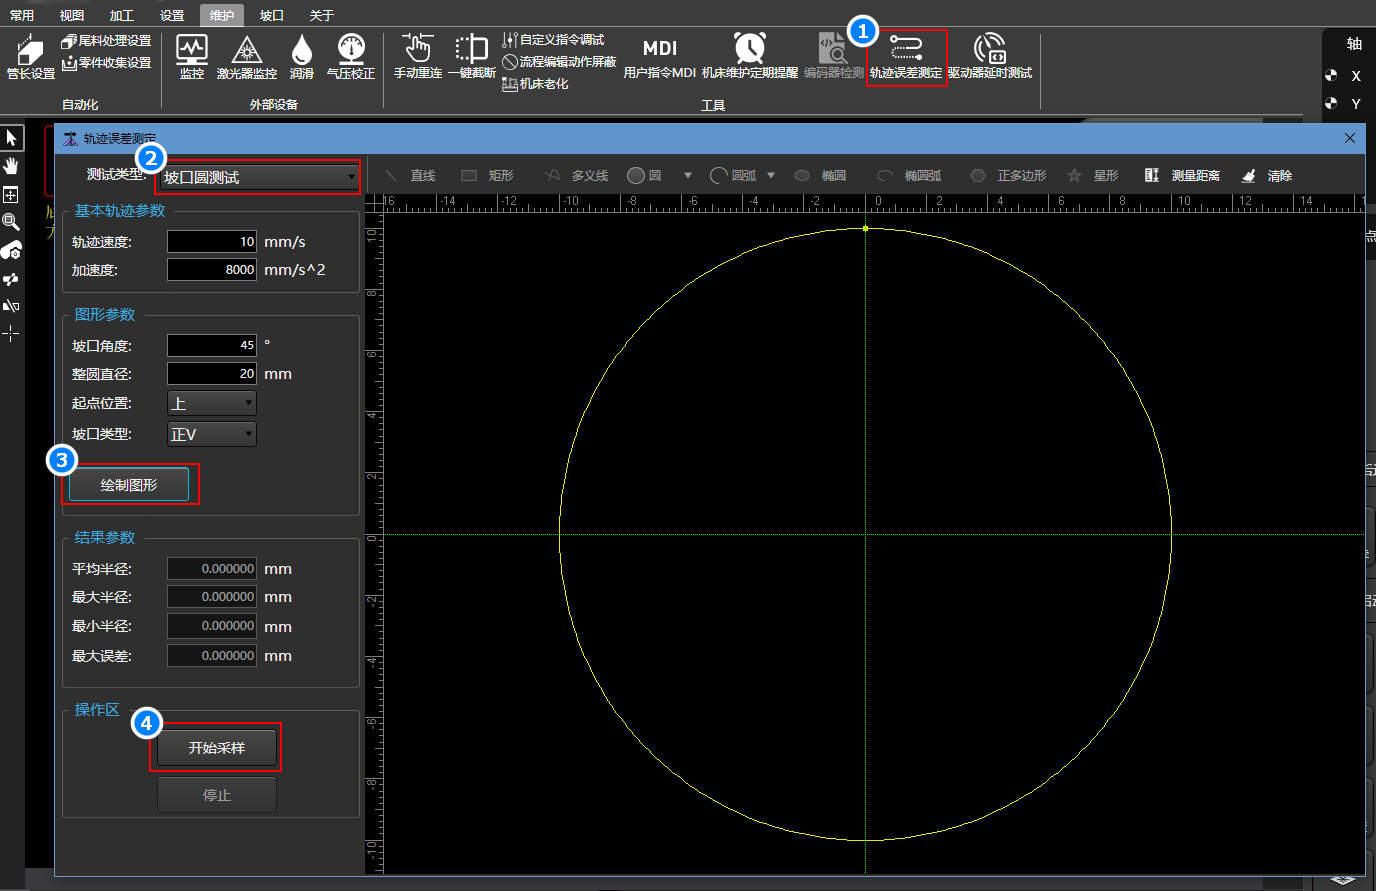Open 尾料处理设置 tailing settings

(x=106, y=41)
